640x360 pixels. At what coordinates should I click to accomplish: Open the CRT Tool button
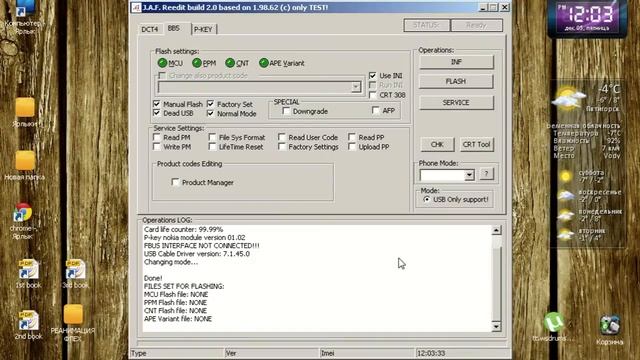(x=476, y=144)
